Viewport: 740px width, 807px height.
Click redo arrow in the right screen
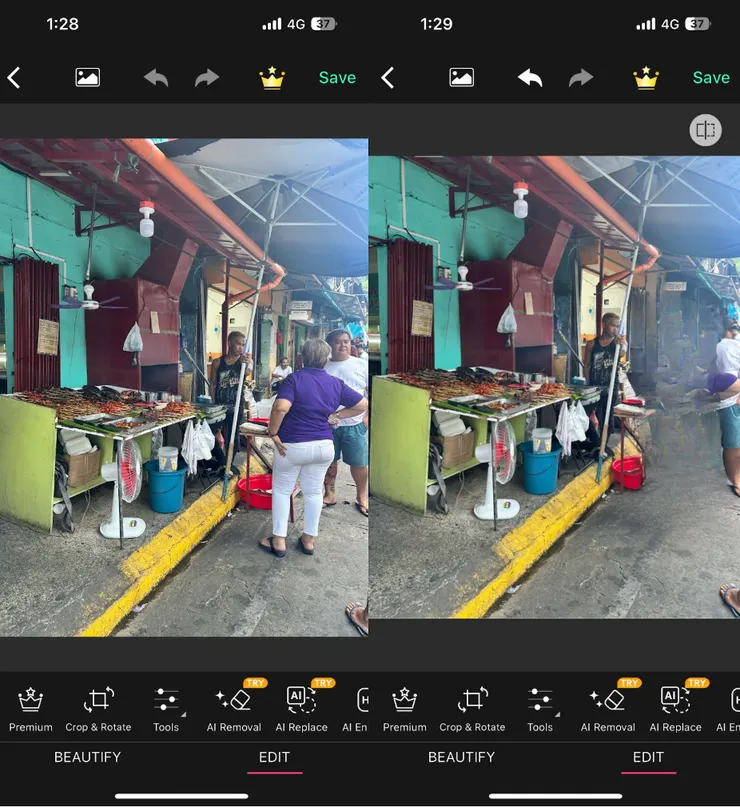click(581, 78)
